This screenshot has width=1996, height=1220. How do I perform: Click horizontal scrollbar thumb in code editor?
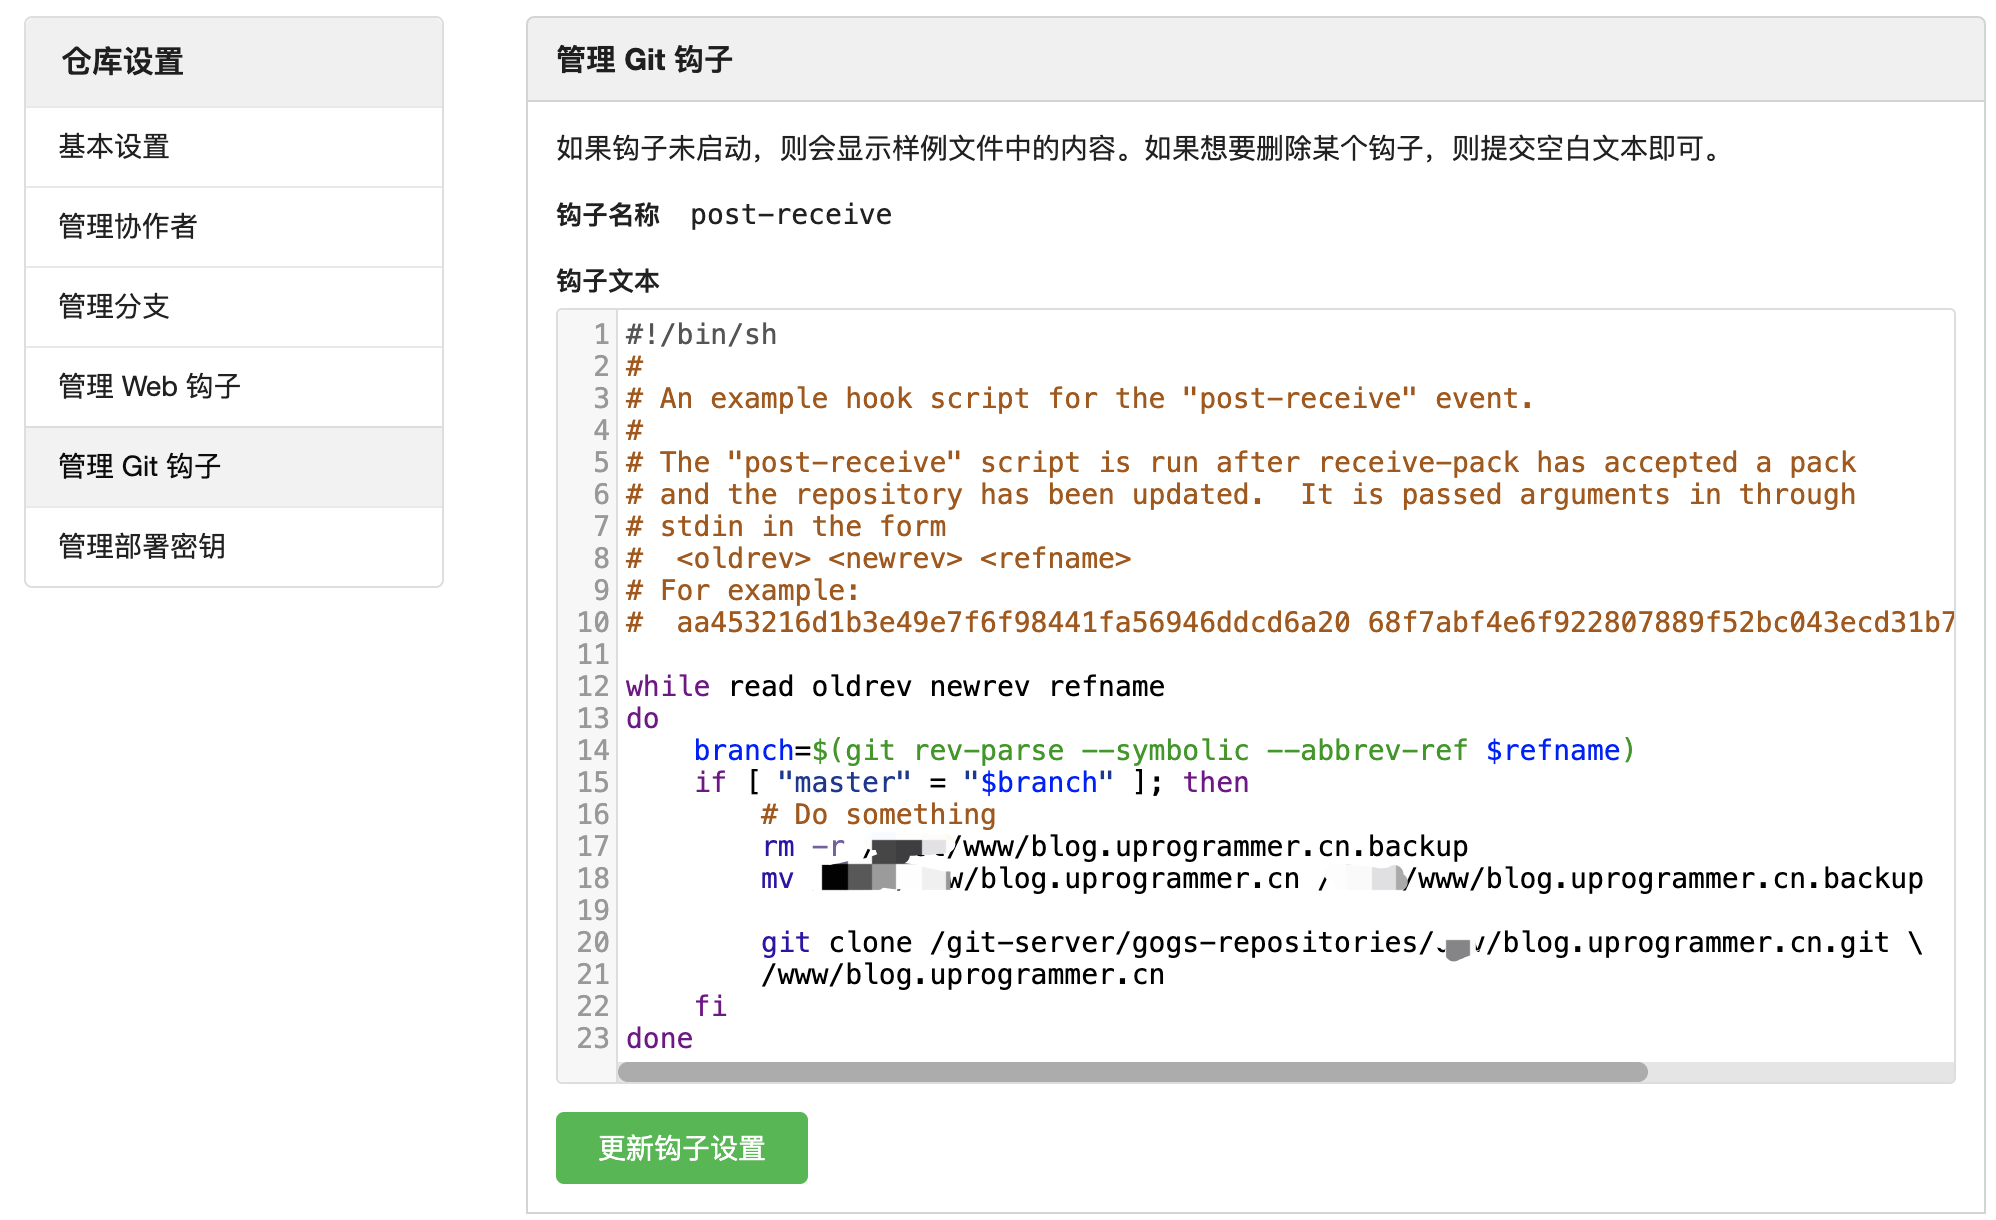point(1132,1072)
